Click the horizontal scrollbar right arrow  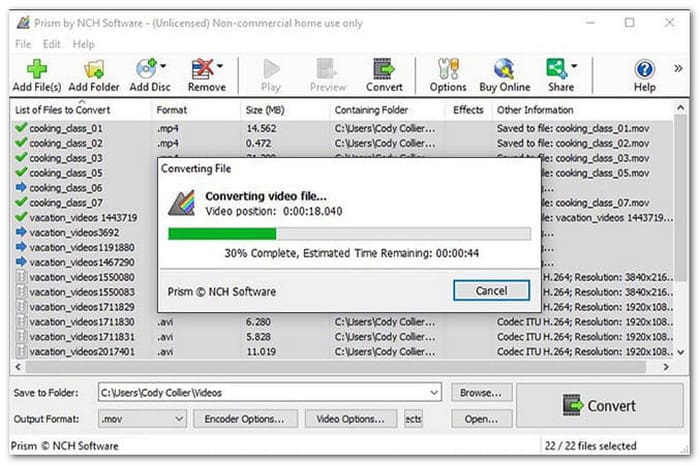pyautogui.click(x=666, y=367)
